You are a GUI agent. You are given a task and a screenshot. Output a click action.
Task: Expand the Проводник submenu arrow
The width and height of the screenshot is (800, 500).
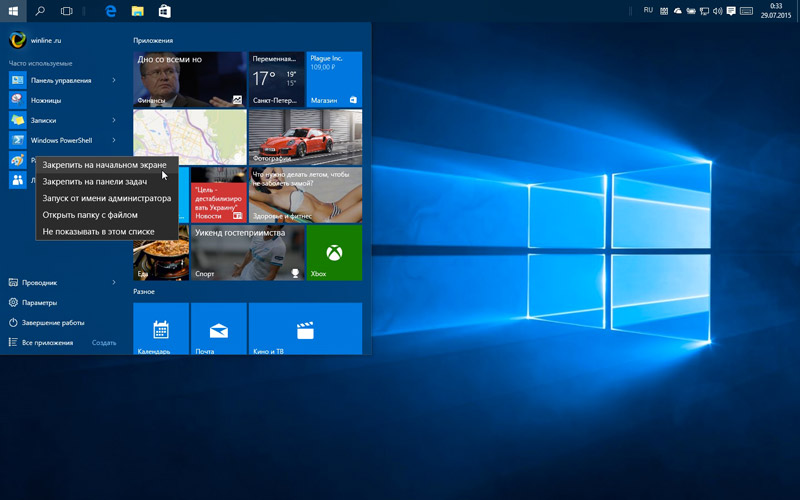(114, 283)
